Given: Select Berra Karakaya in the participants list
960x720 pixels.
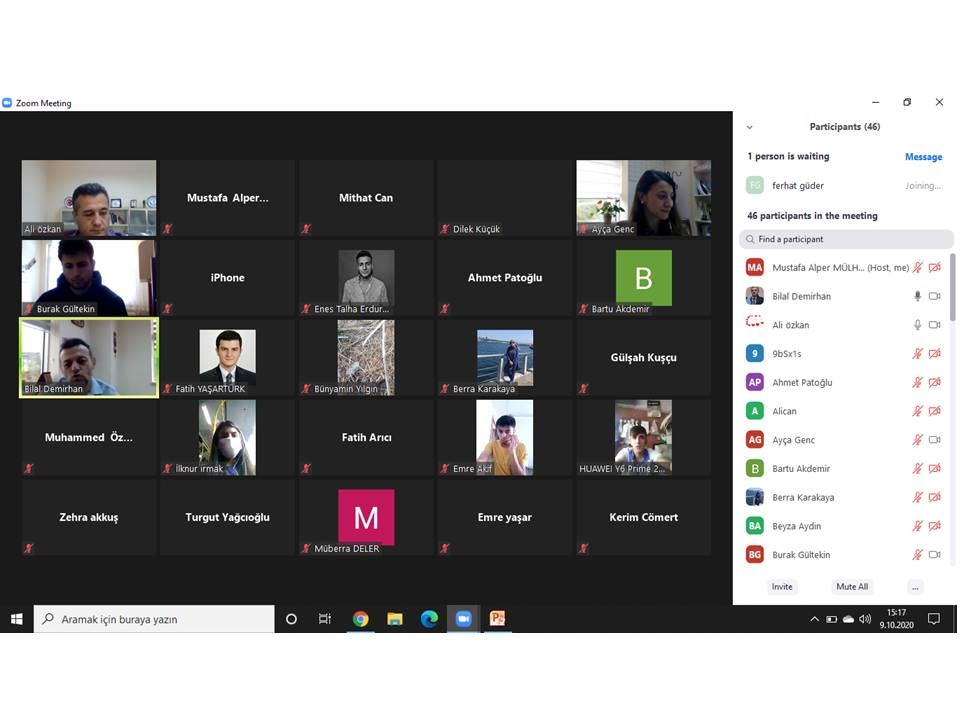Looking at the screenshot, I should coord(803,498).
